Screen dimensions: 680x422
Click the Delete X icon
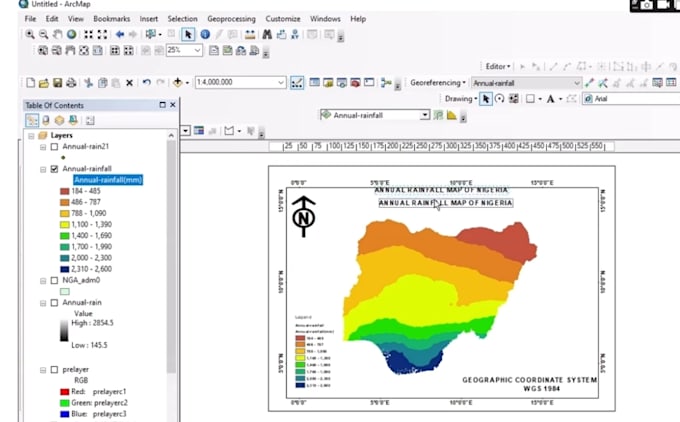point(129,82)
